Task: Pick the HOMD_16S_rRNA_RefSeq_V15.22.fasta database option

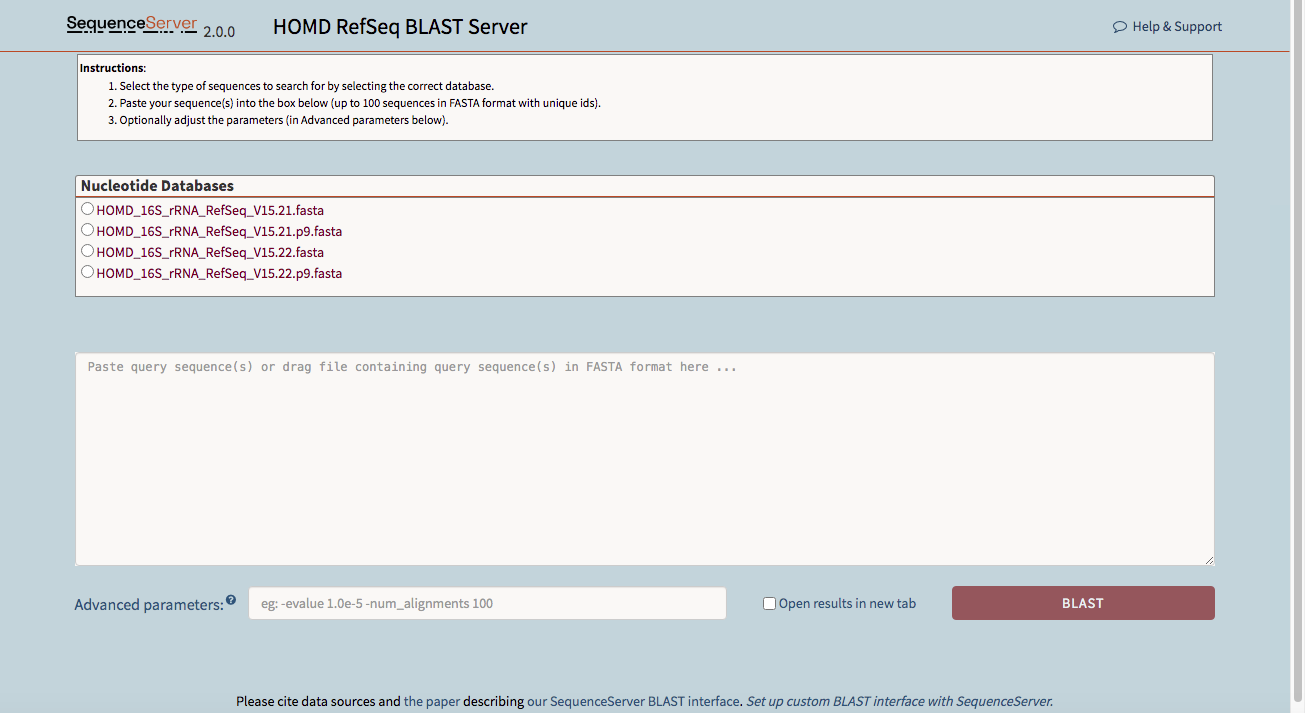Action: coord(88,251)
